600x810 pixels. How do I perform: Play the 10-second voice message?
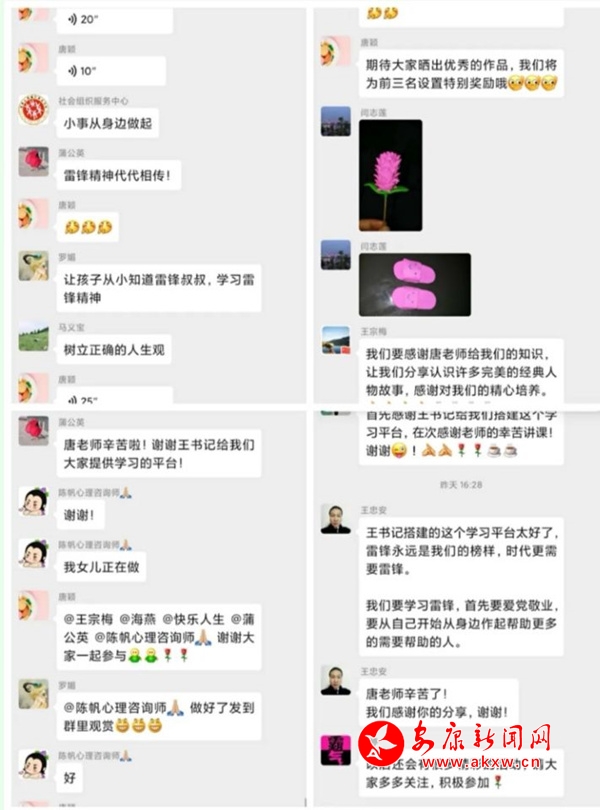pos(111,71)
